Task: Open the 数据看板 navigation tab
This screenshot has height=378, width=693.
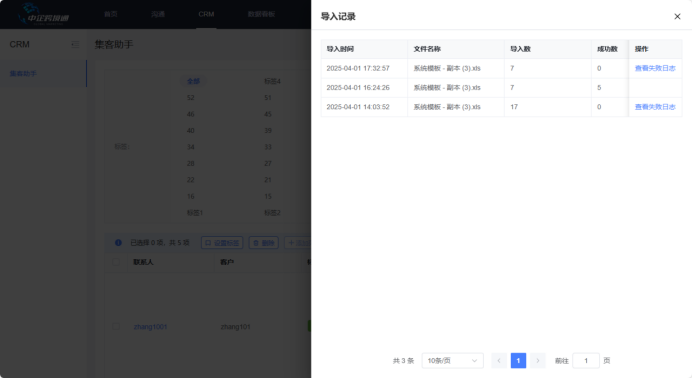Action: [262, 14]
